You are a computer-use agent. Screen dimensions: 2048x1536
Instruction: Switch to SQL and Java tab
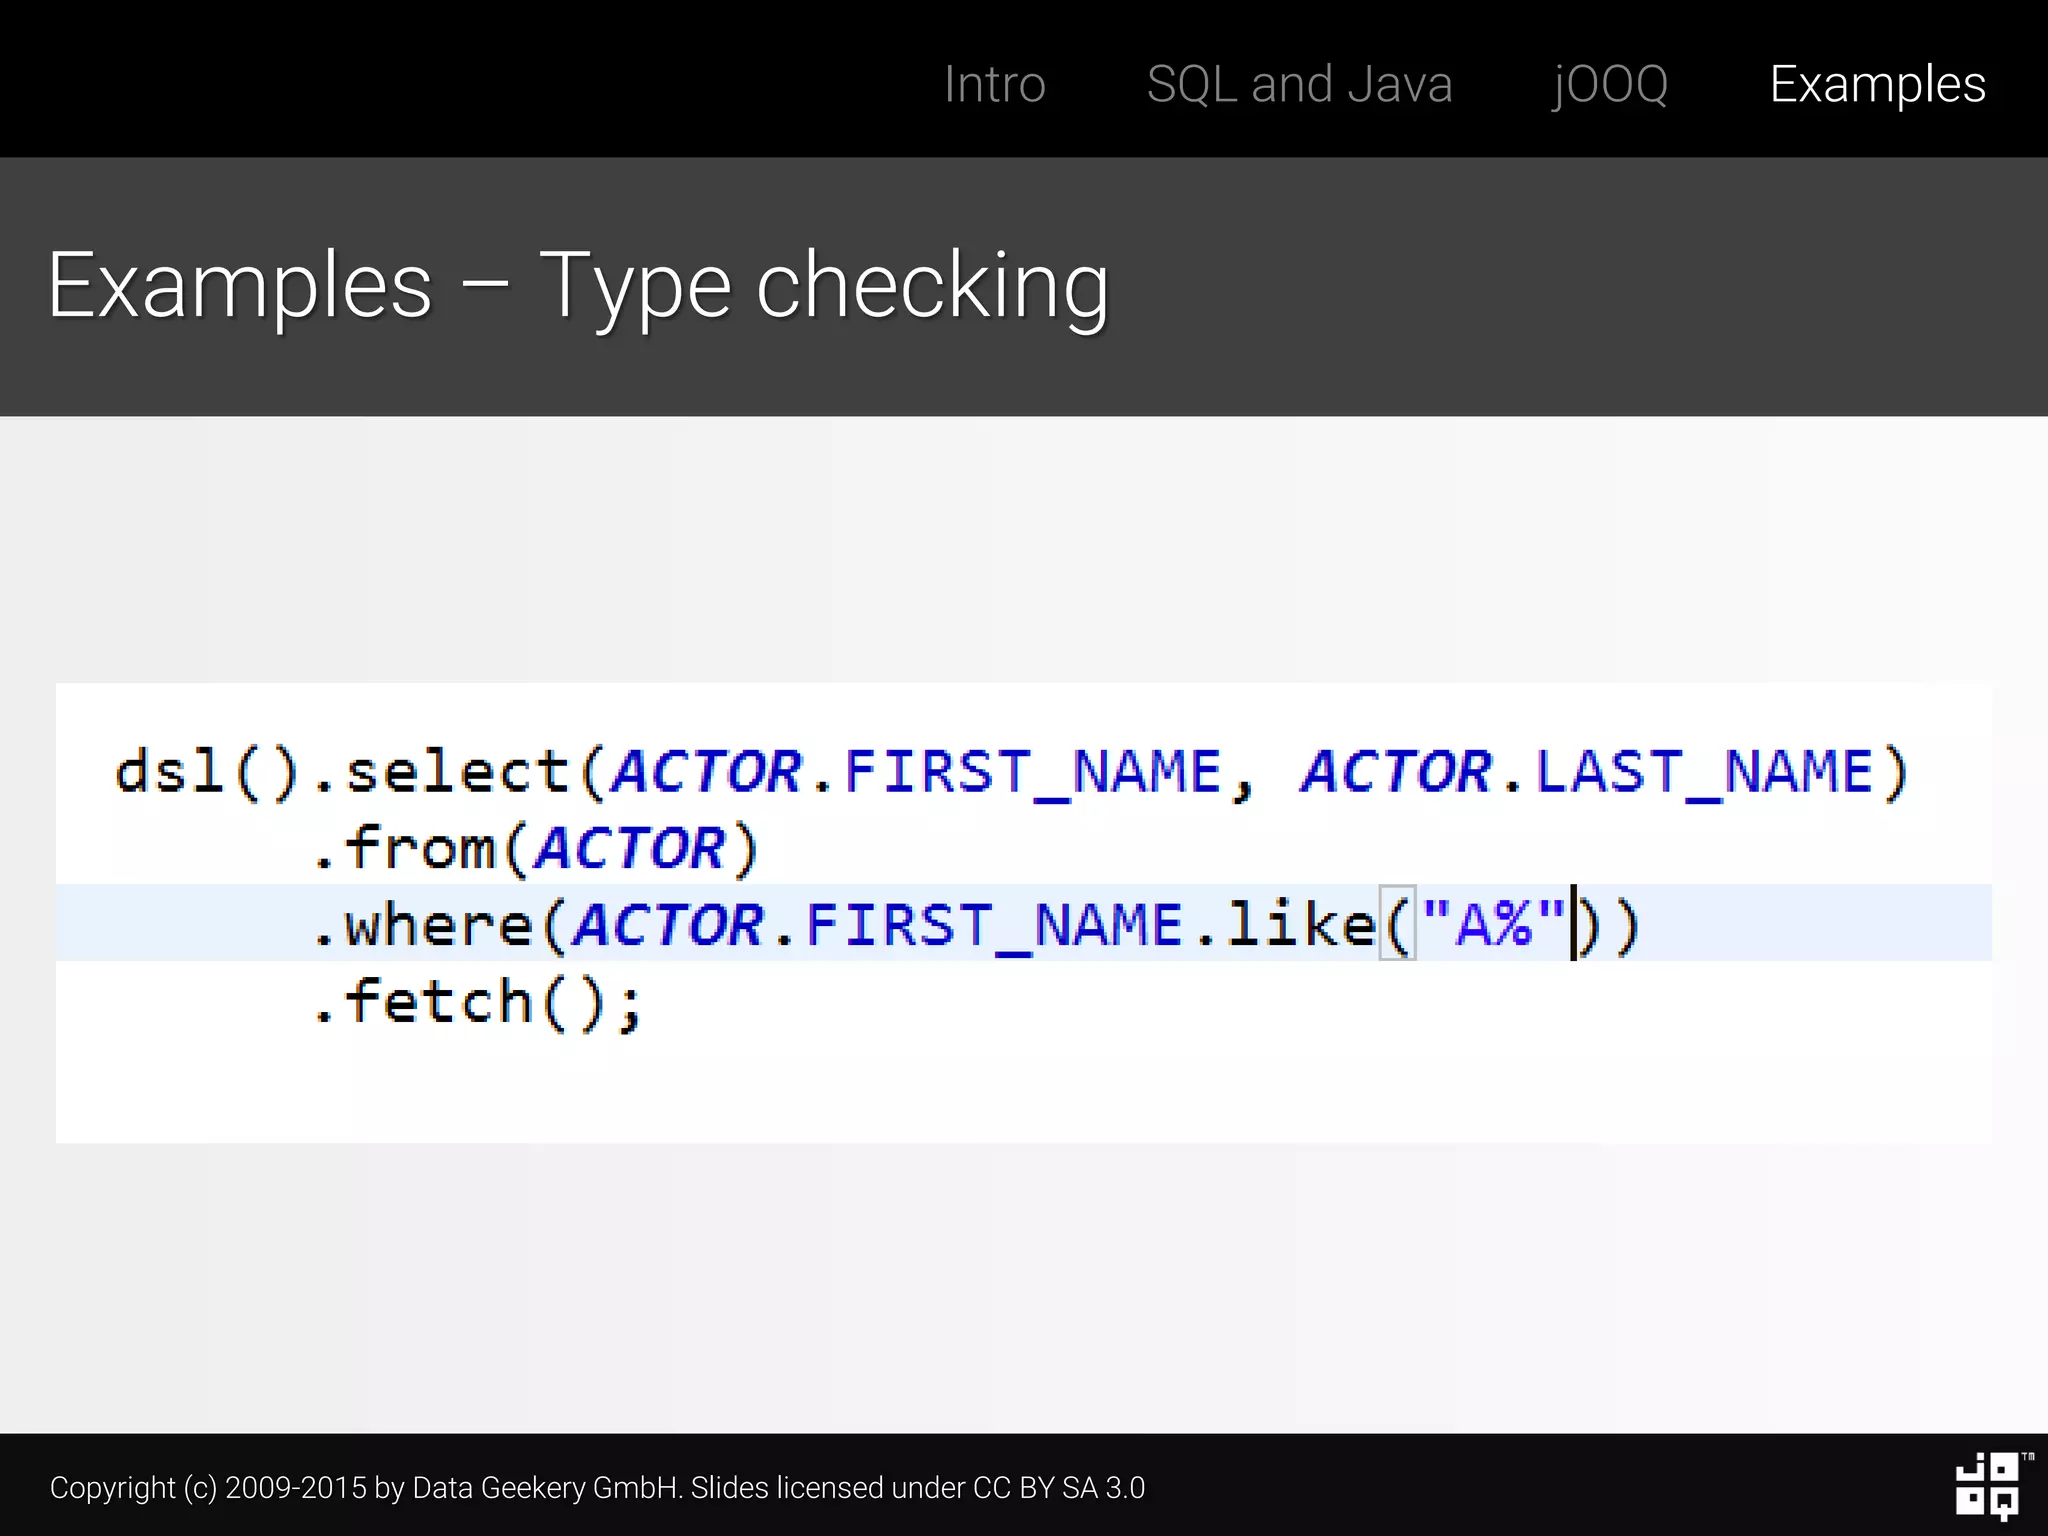tap(1299, 84)
